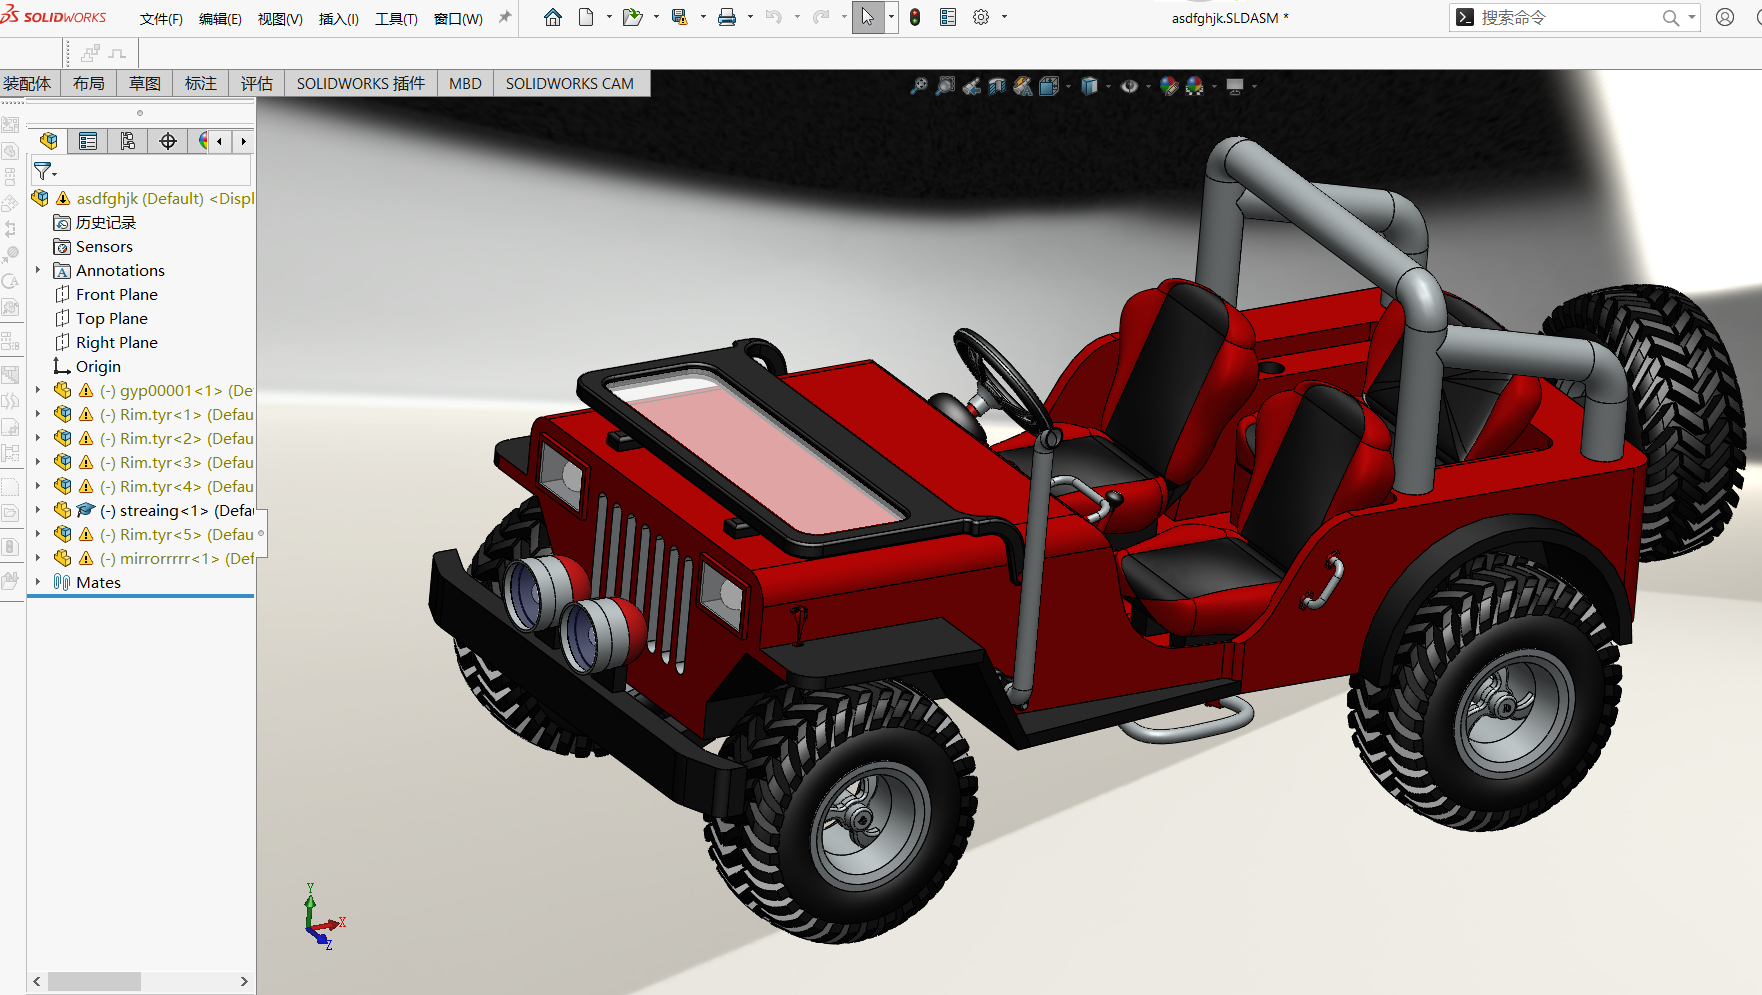
Task: Click Edit Appearance color ball icon
Action: [1169, 86]
